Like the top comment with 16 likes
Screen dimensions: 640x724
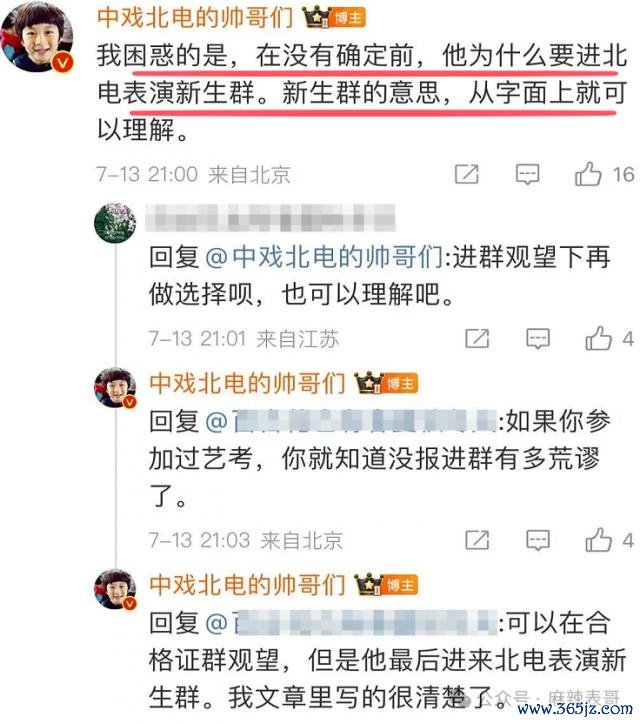tap(588, 174)
